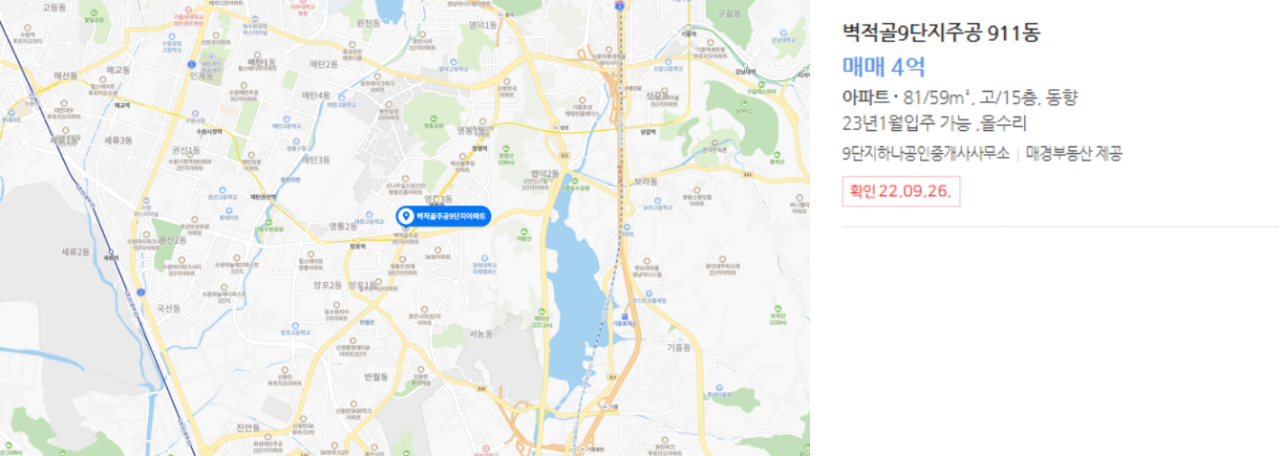Select the 반월동 district label

[378, 376]
